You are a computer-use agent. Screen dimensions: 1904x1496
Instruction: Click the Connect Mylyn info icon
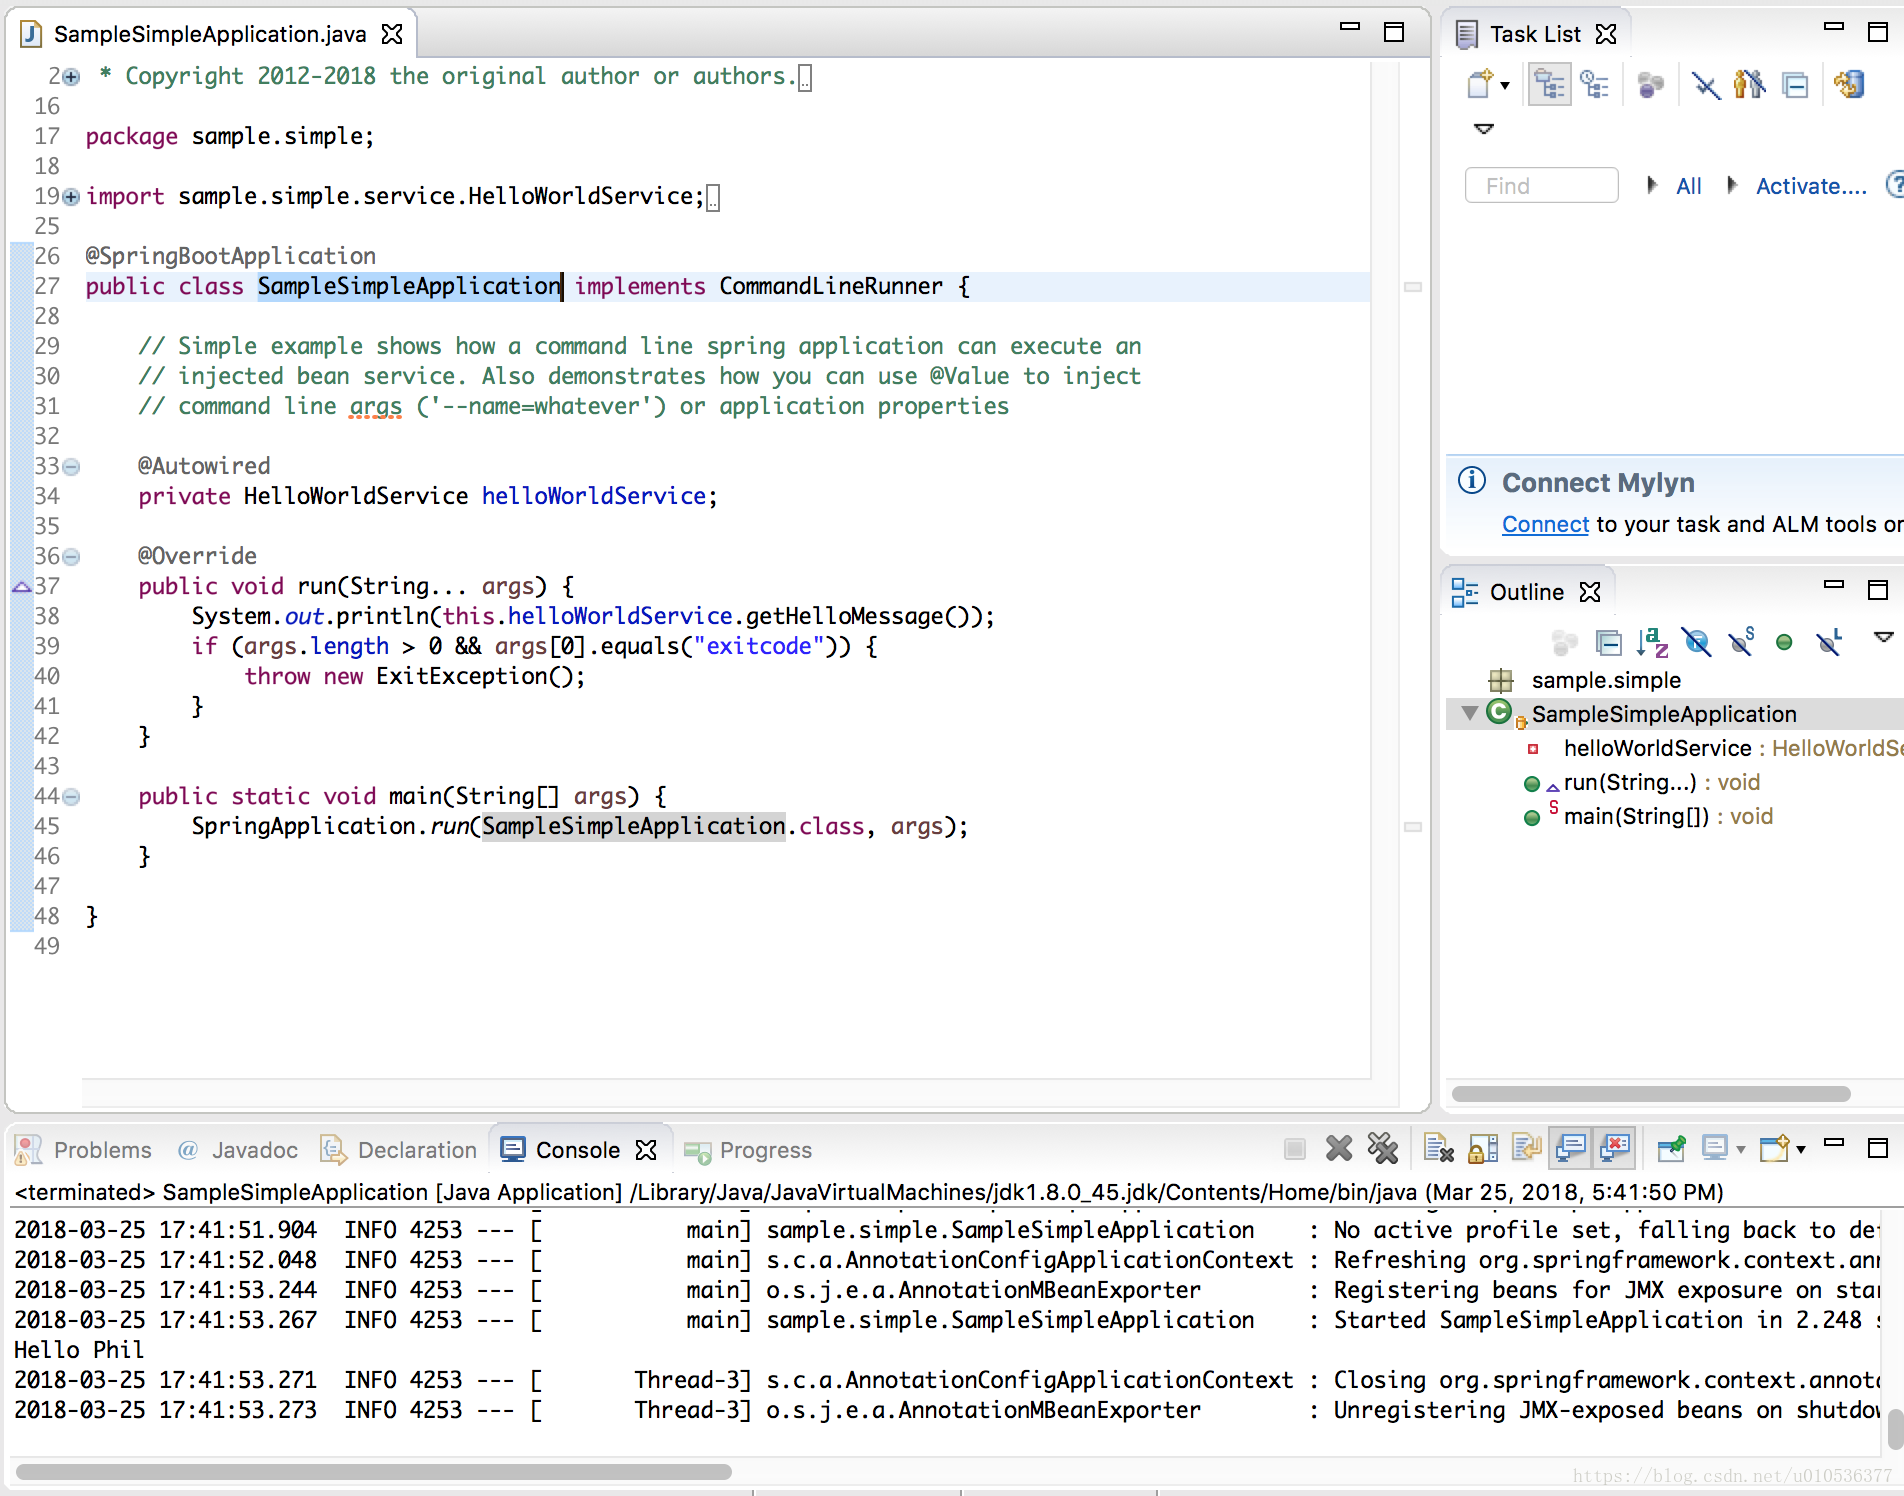click(x=1472, y=481)
